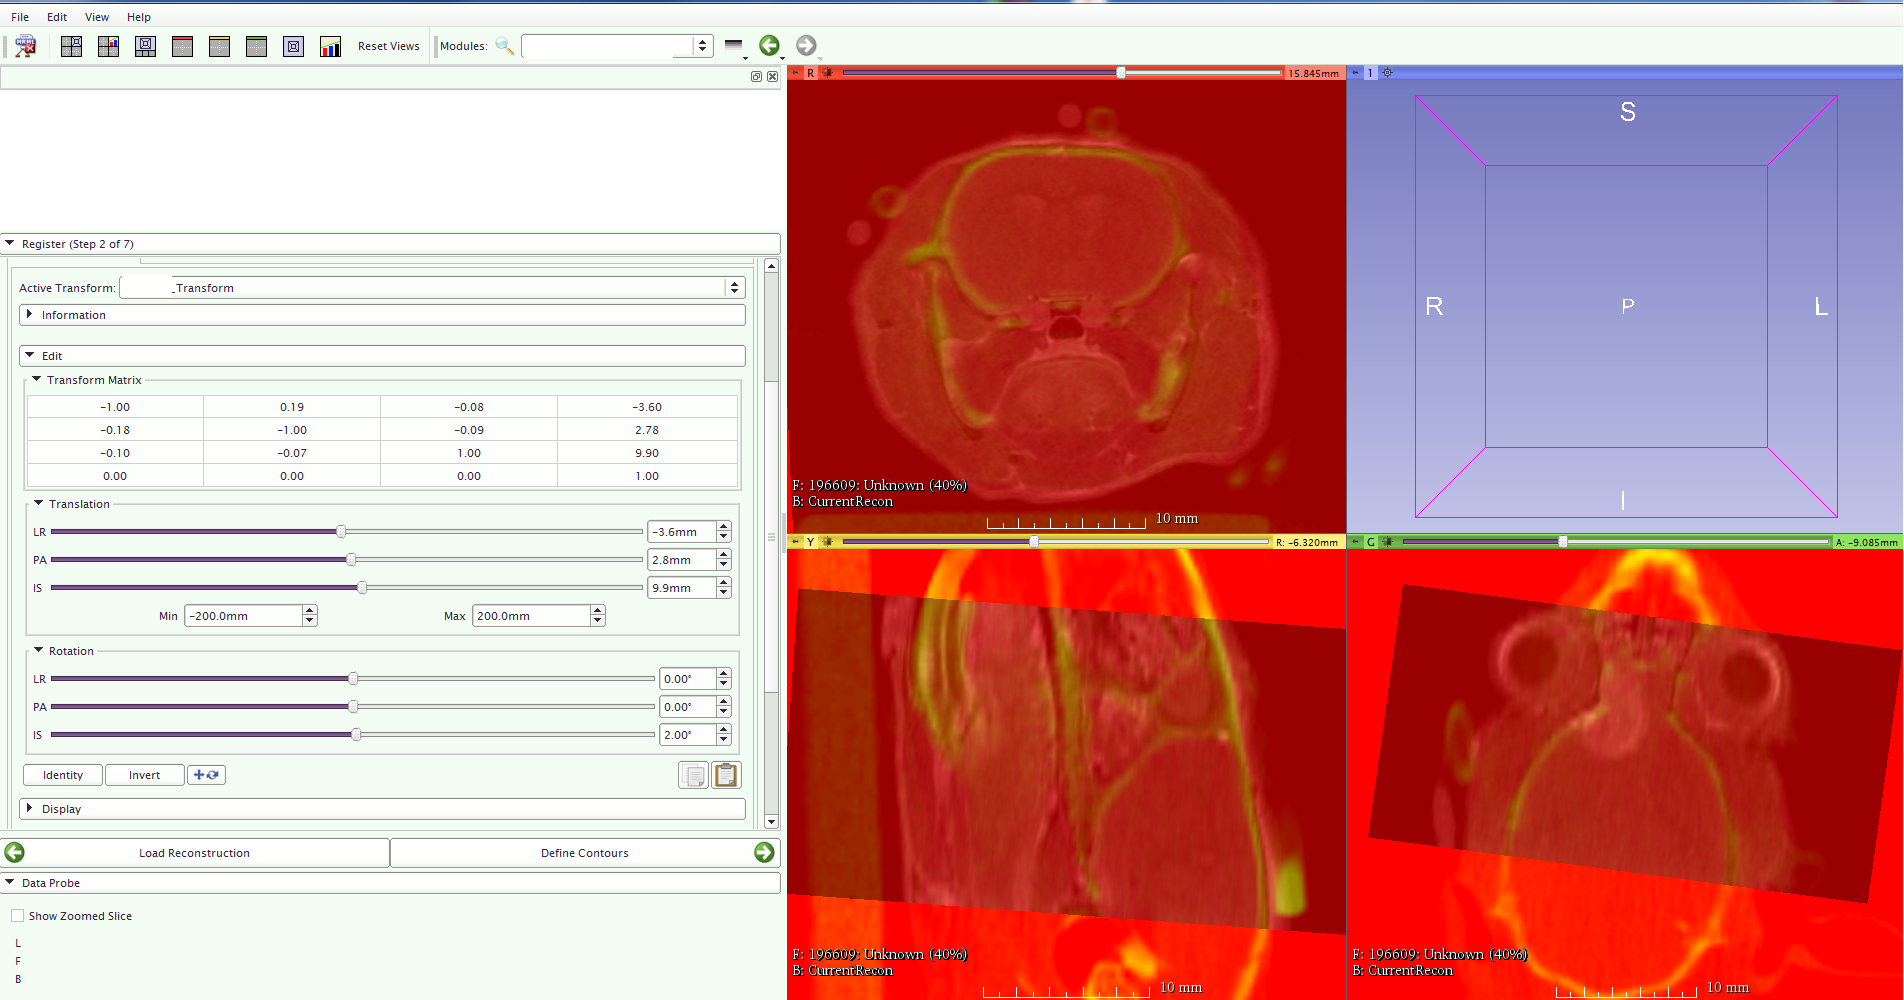Click the module search magnifier icon

pyautogui.click(x=505, y=46)
